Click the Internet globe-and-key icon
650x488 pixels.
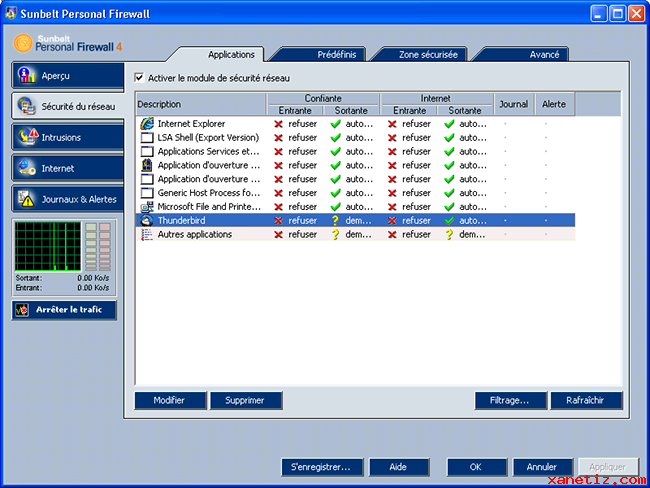27,168
